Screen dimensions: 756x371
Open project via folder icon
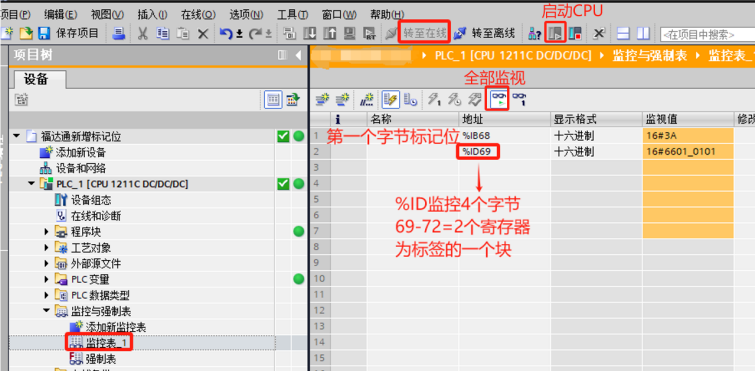[27, 33]
